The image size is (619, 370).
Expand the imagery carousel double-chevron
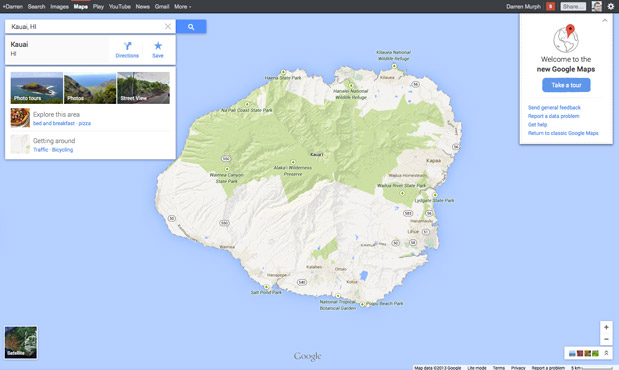tap(606, 353)
